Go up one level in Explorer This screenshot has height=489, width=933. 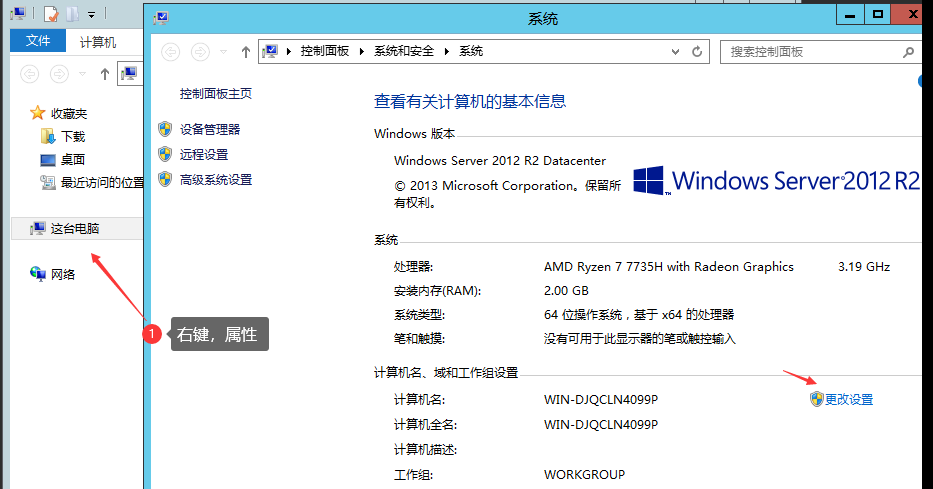coord(105,74)
